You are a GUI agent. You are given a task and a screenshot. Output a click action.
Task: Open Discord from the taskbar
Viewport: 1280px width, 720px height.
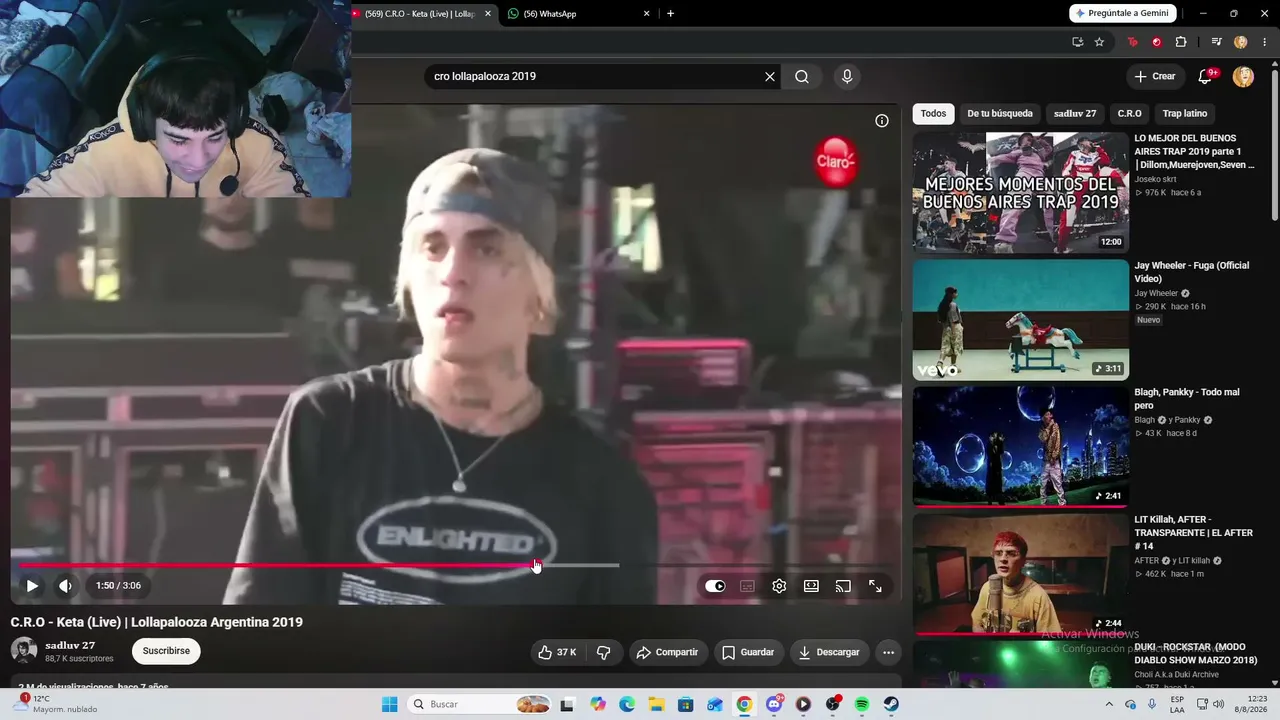[x=774, y=704]
